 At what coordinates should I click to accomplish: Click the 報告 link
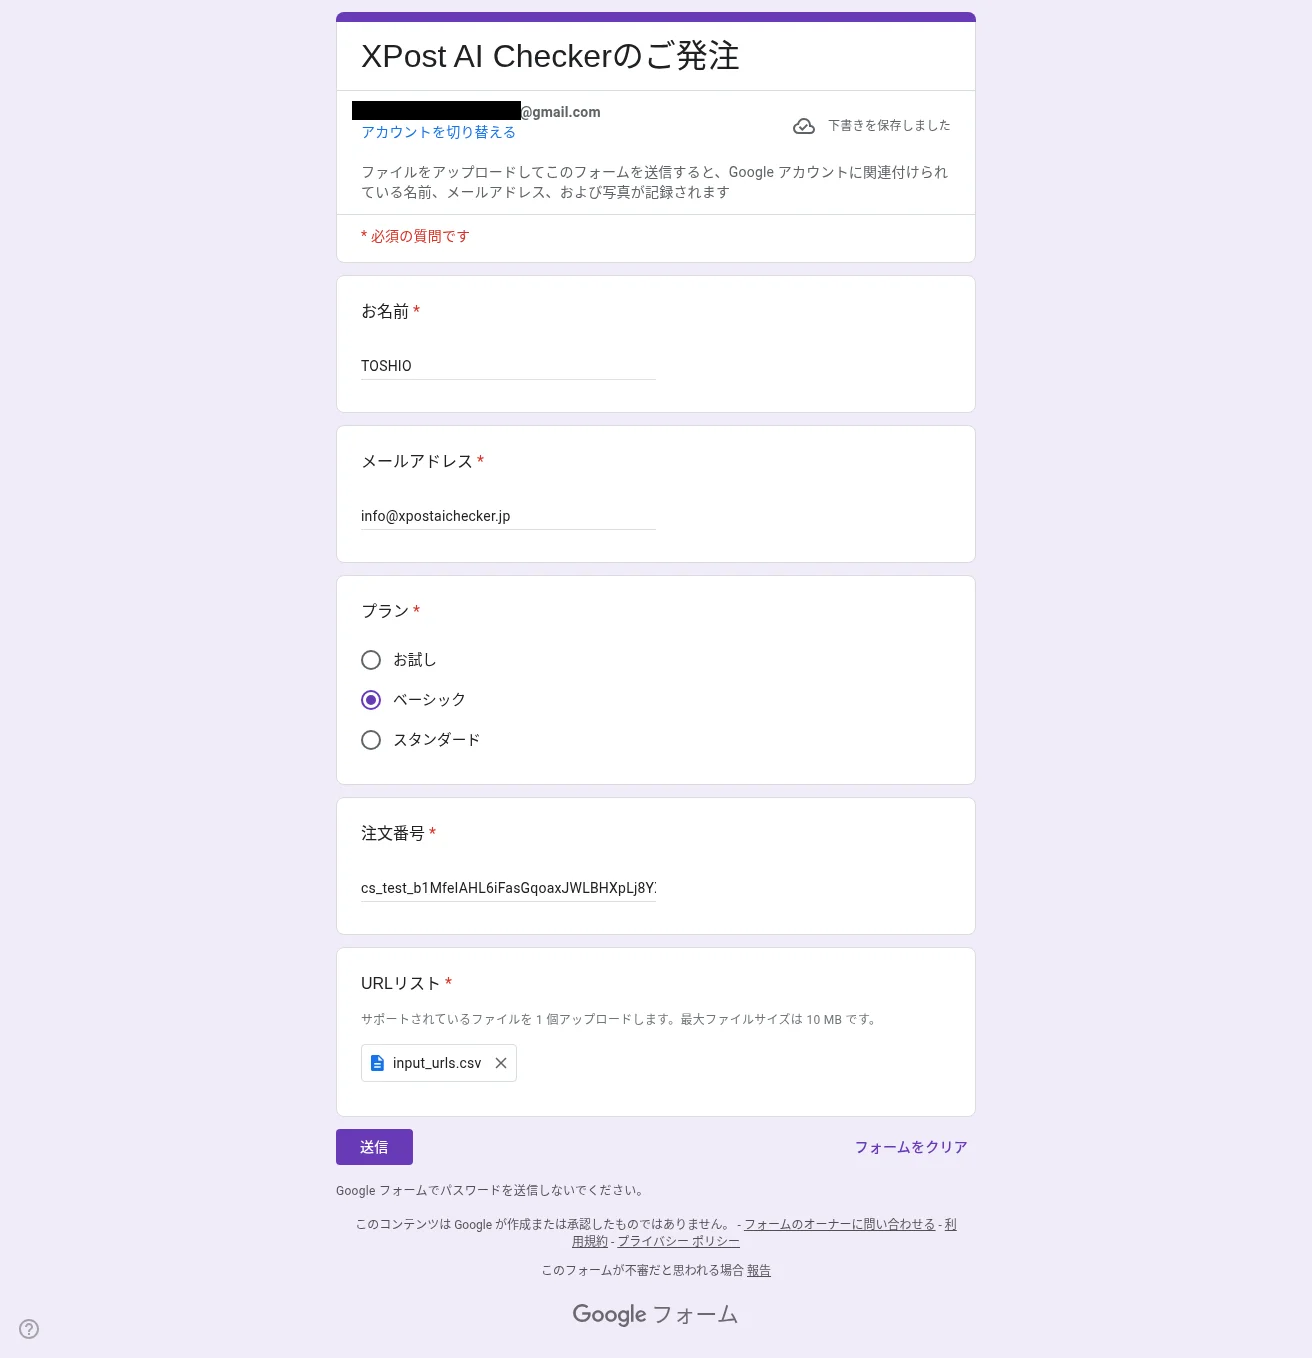(759, 1270)
